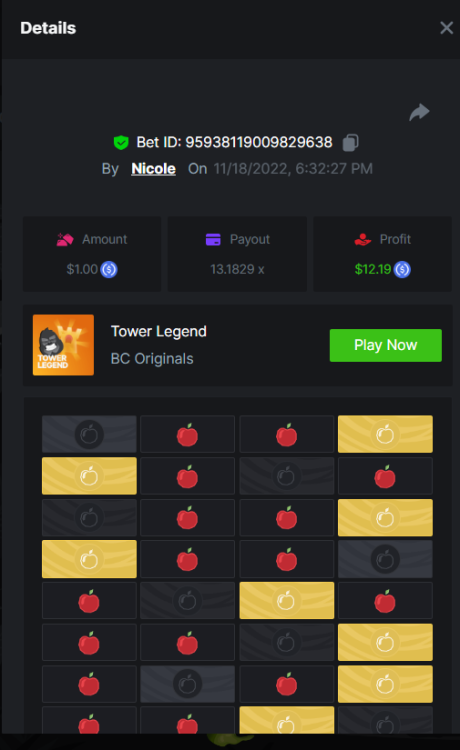This screenshot has width=460, height=750.
Task: Click the Play Now button
Action: tap(385, 345)
